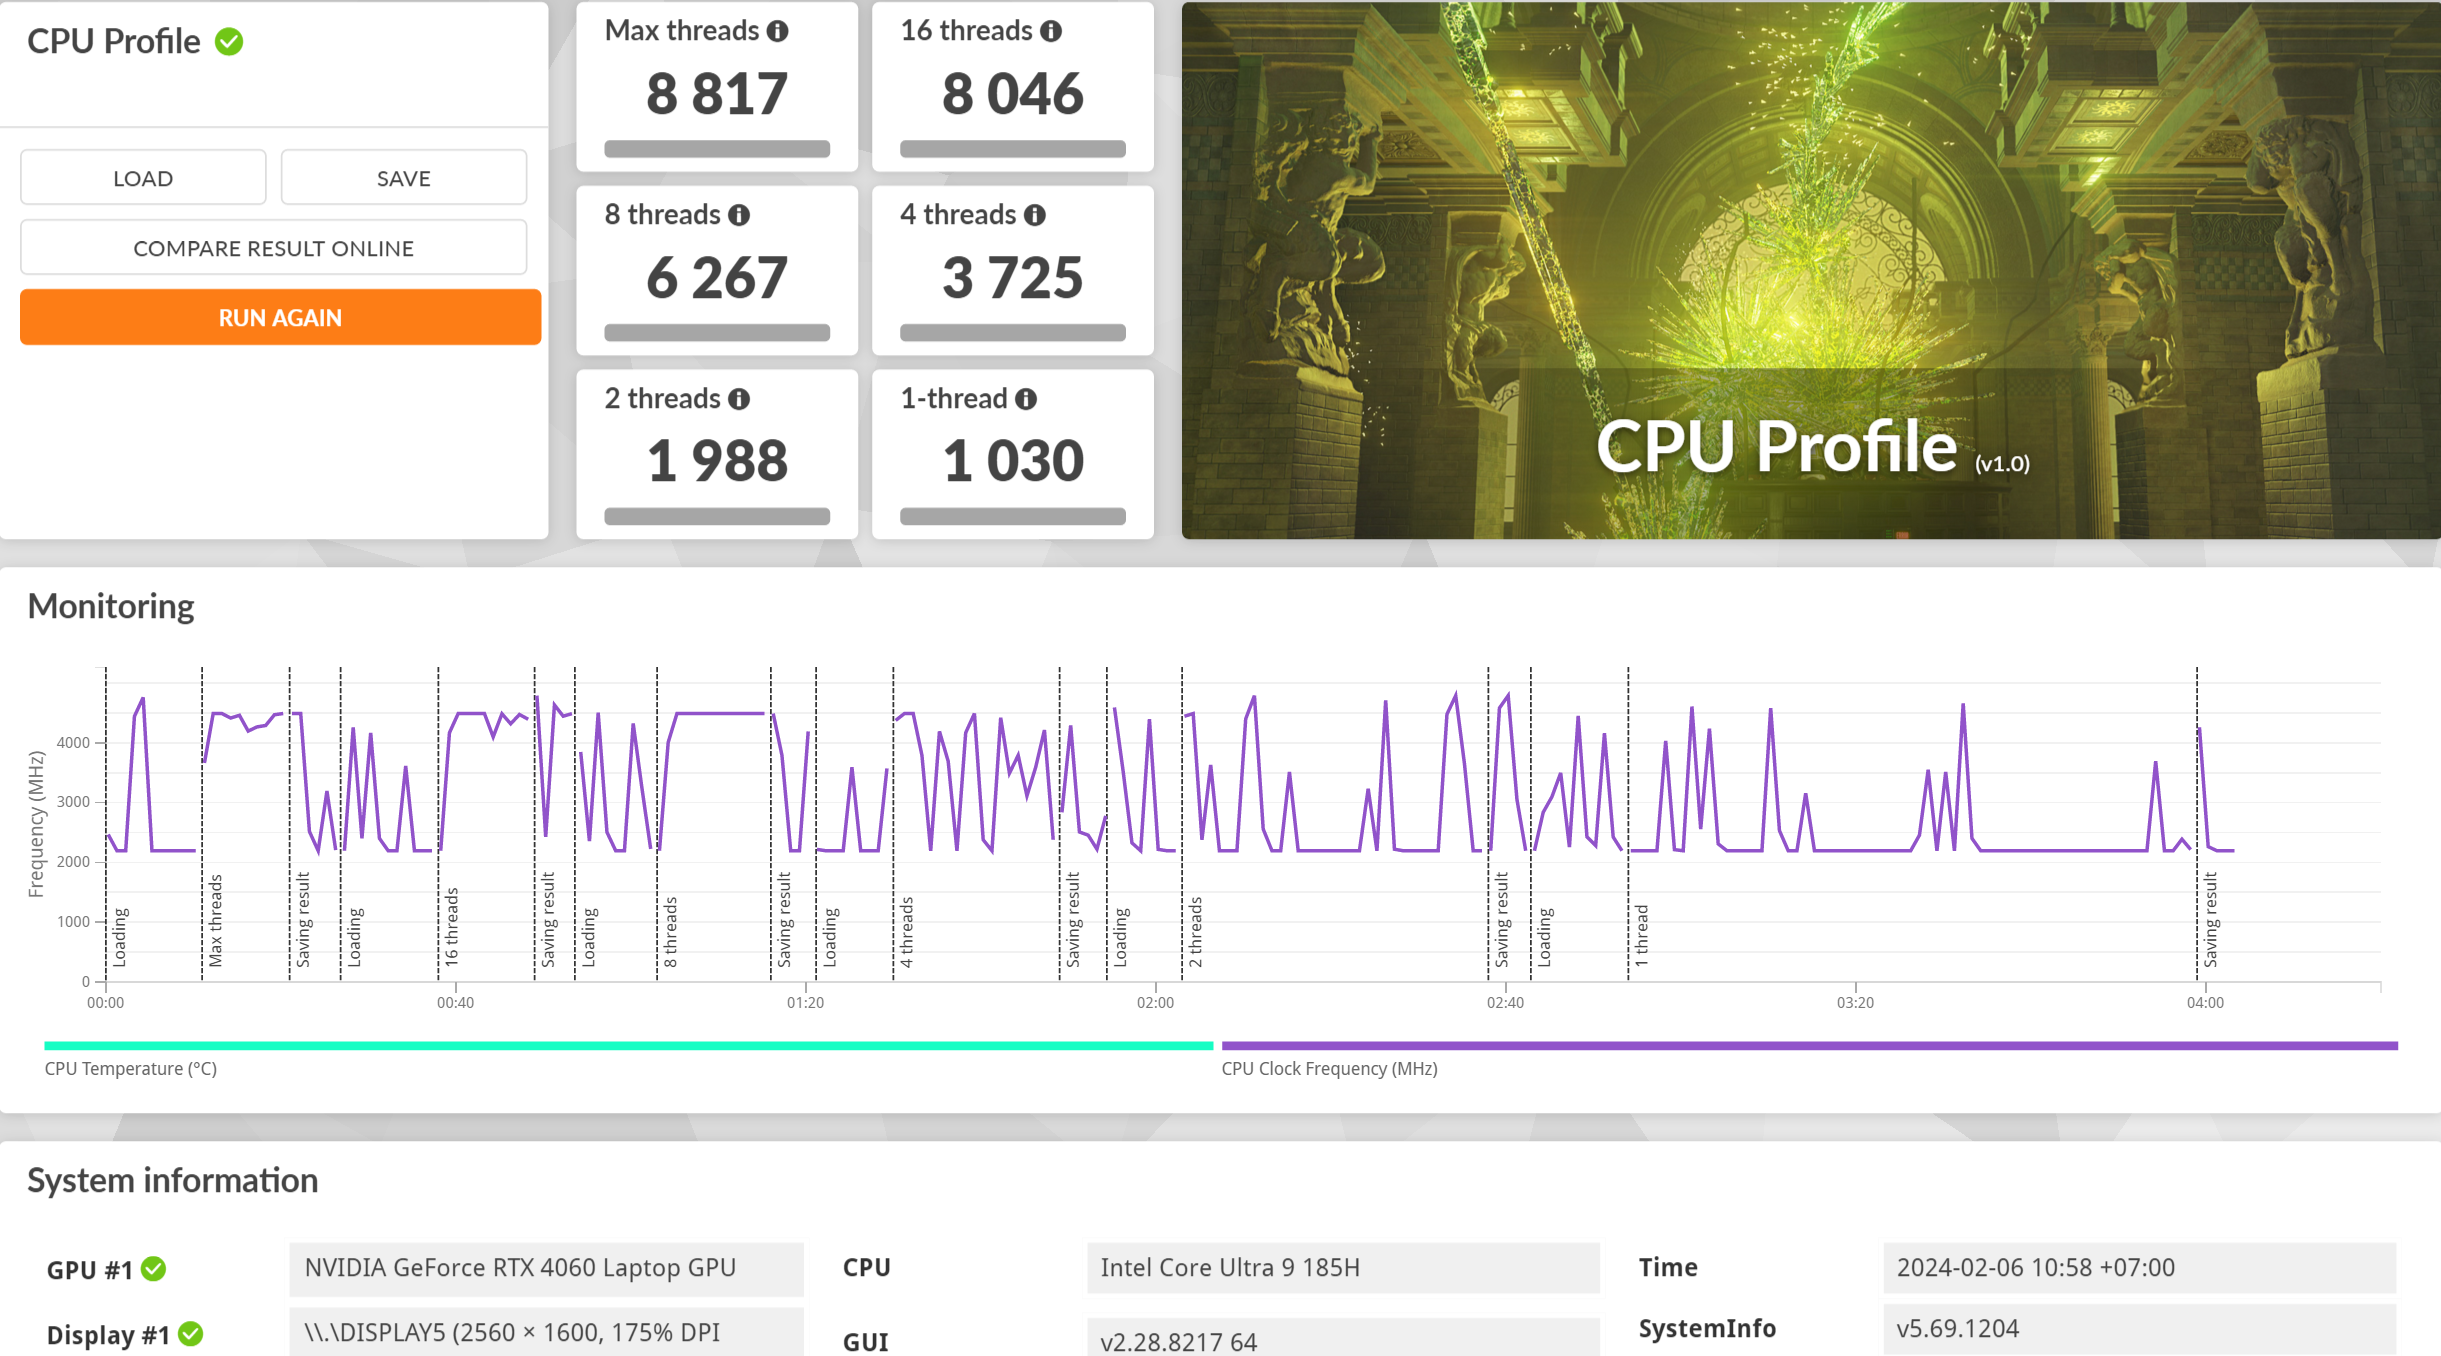Click the green checkmark beside CPU Profile
Screen dimensions: 2441x1356
(x=229, y=42)
